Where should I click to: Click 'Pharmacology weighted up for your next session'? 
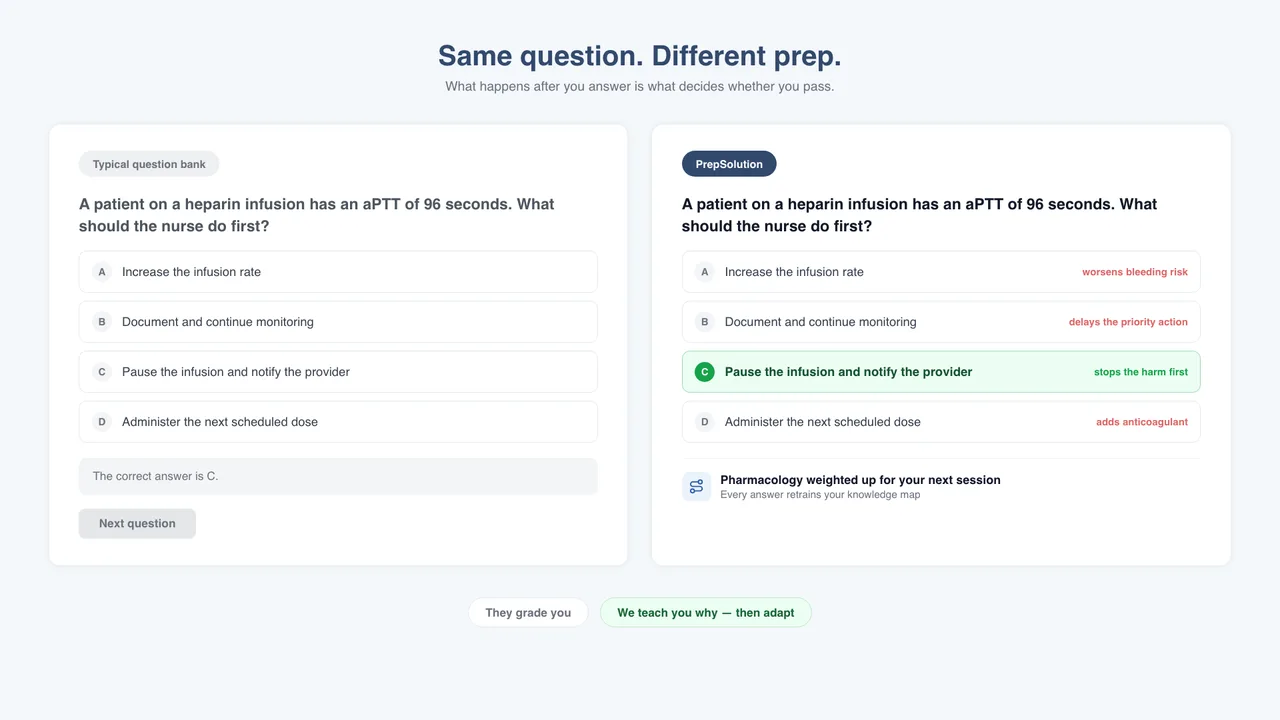[860, 480]
